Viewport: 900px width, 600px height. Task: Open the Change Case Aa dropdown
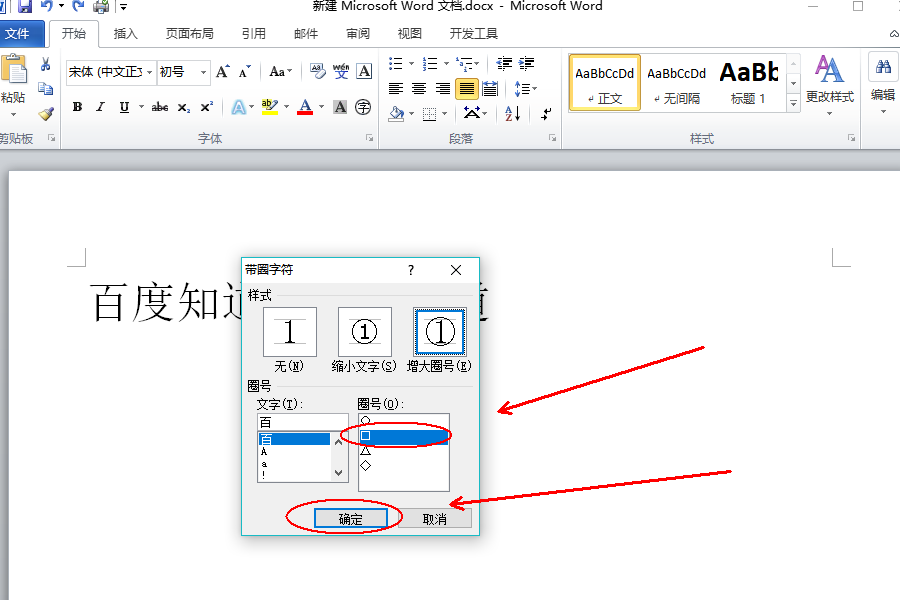click(281, 72)
